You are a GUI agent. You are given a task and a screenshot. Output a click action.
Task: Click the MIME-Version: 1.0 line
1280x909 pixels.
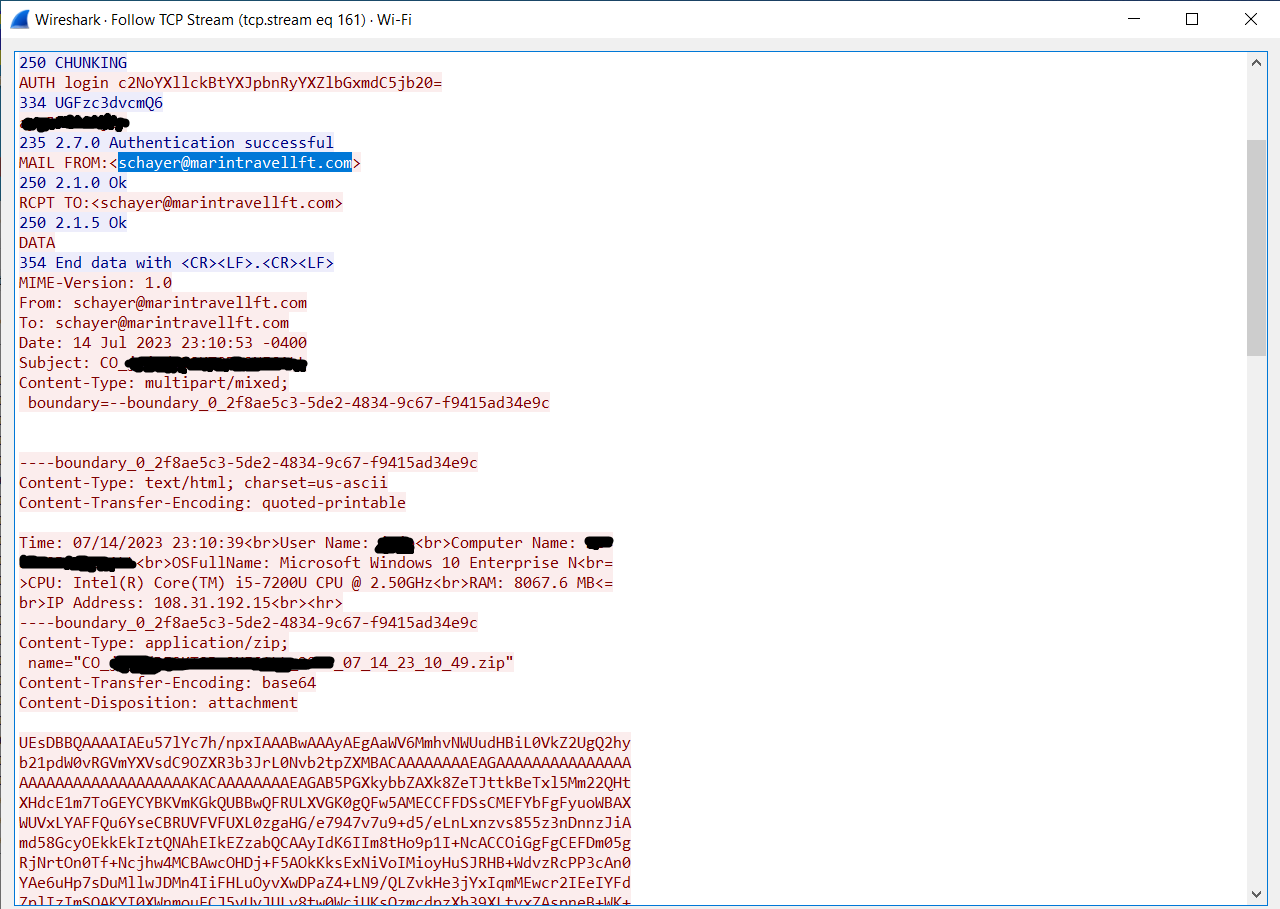coord(95,283)
